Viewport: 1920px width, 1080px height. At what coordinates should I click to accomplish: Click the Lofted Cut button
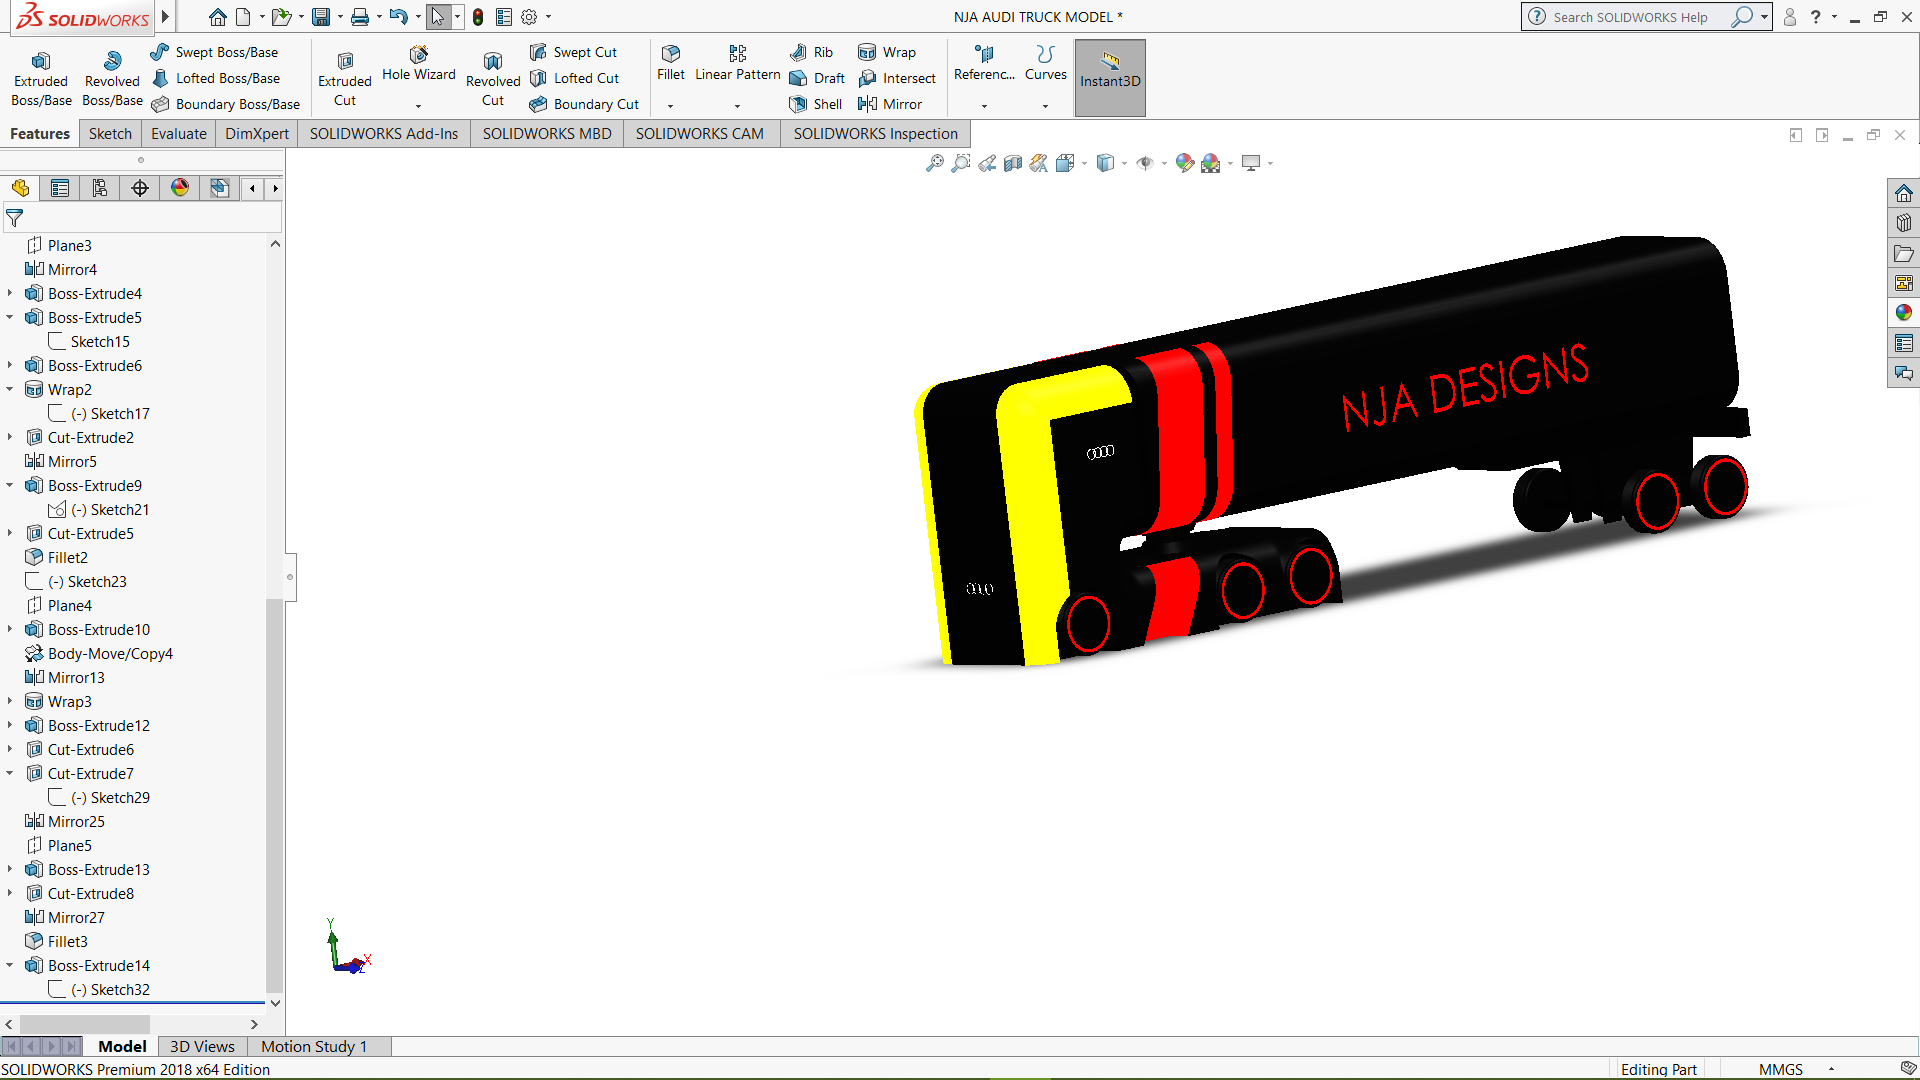(x=575, y=78)
